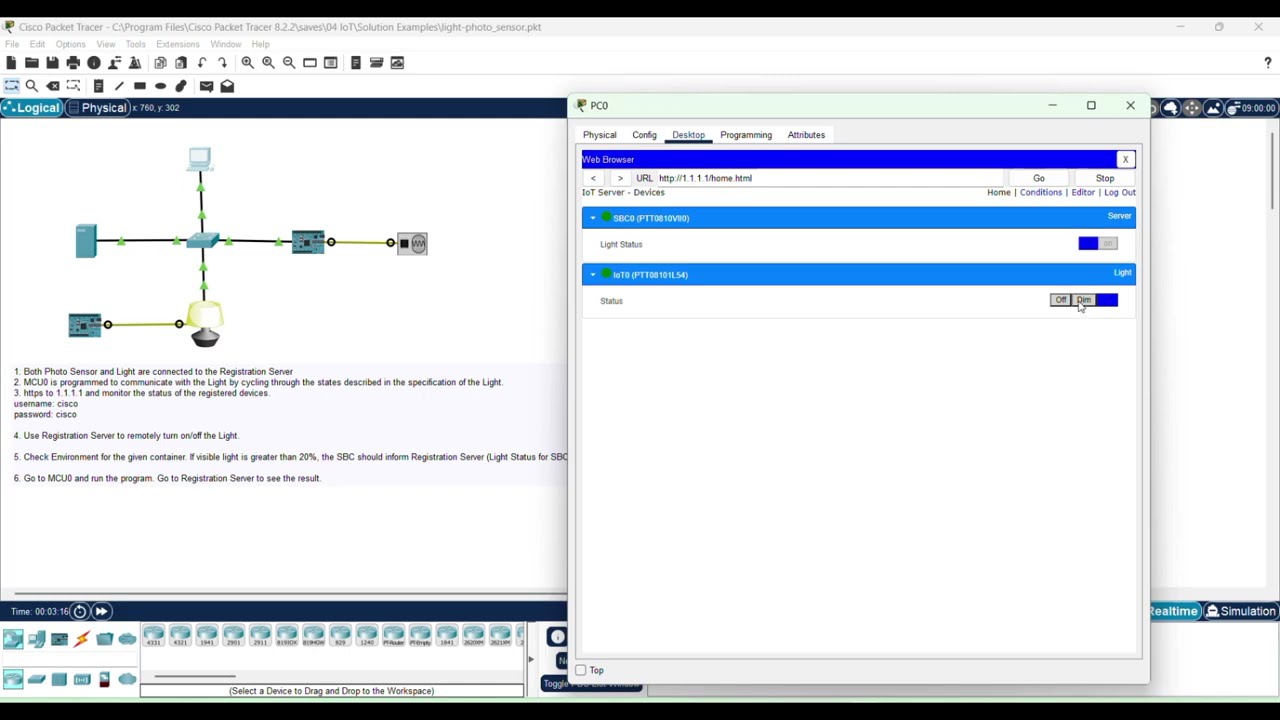Select the Connections lightning-bolt category

coord(82,639)
